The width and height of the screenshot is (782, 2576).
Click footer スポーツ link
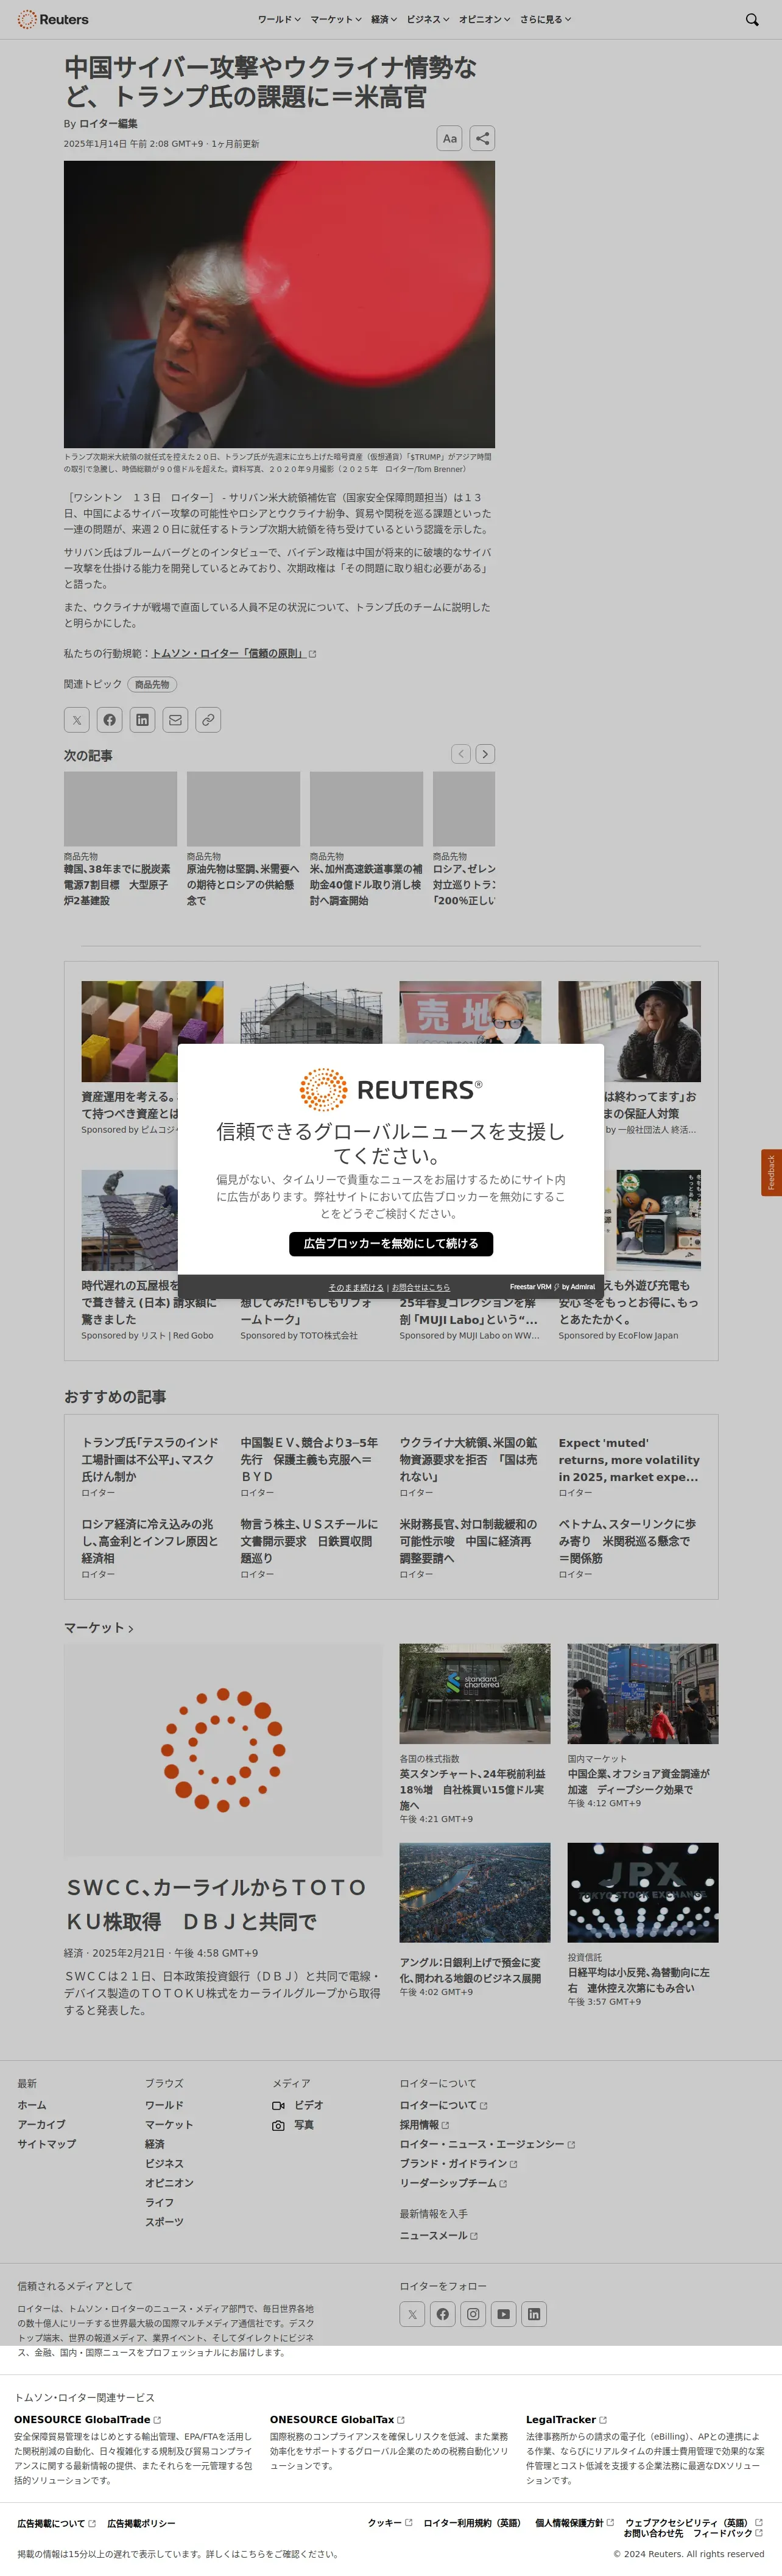tap(164, 2222)
